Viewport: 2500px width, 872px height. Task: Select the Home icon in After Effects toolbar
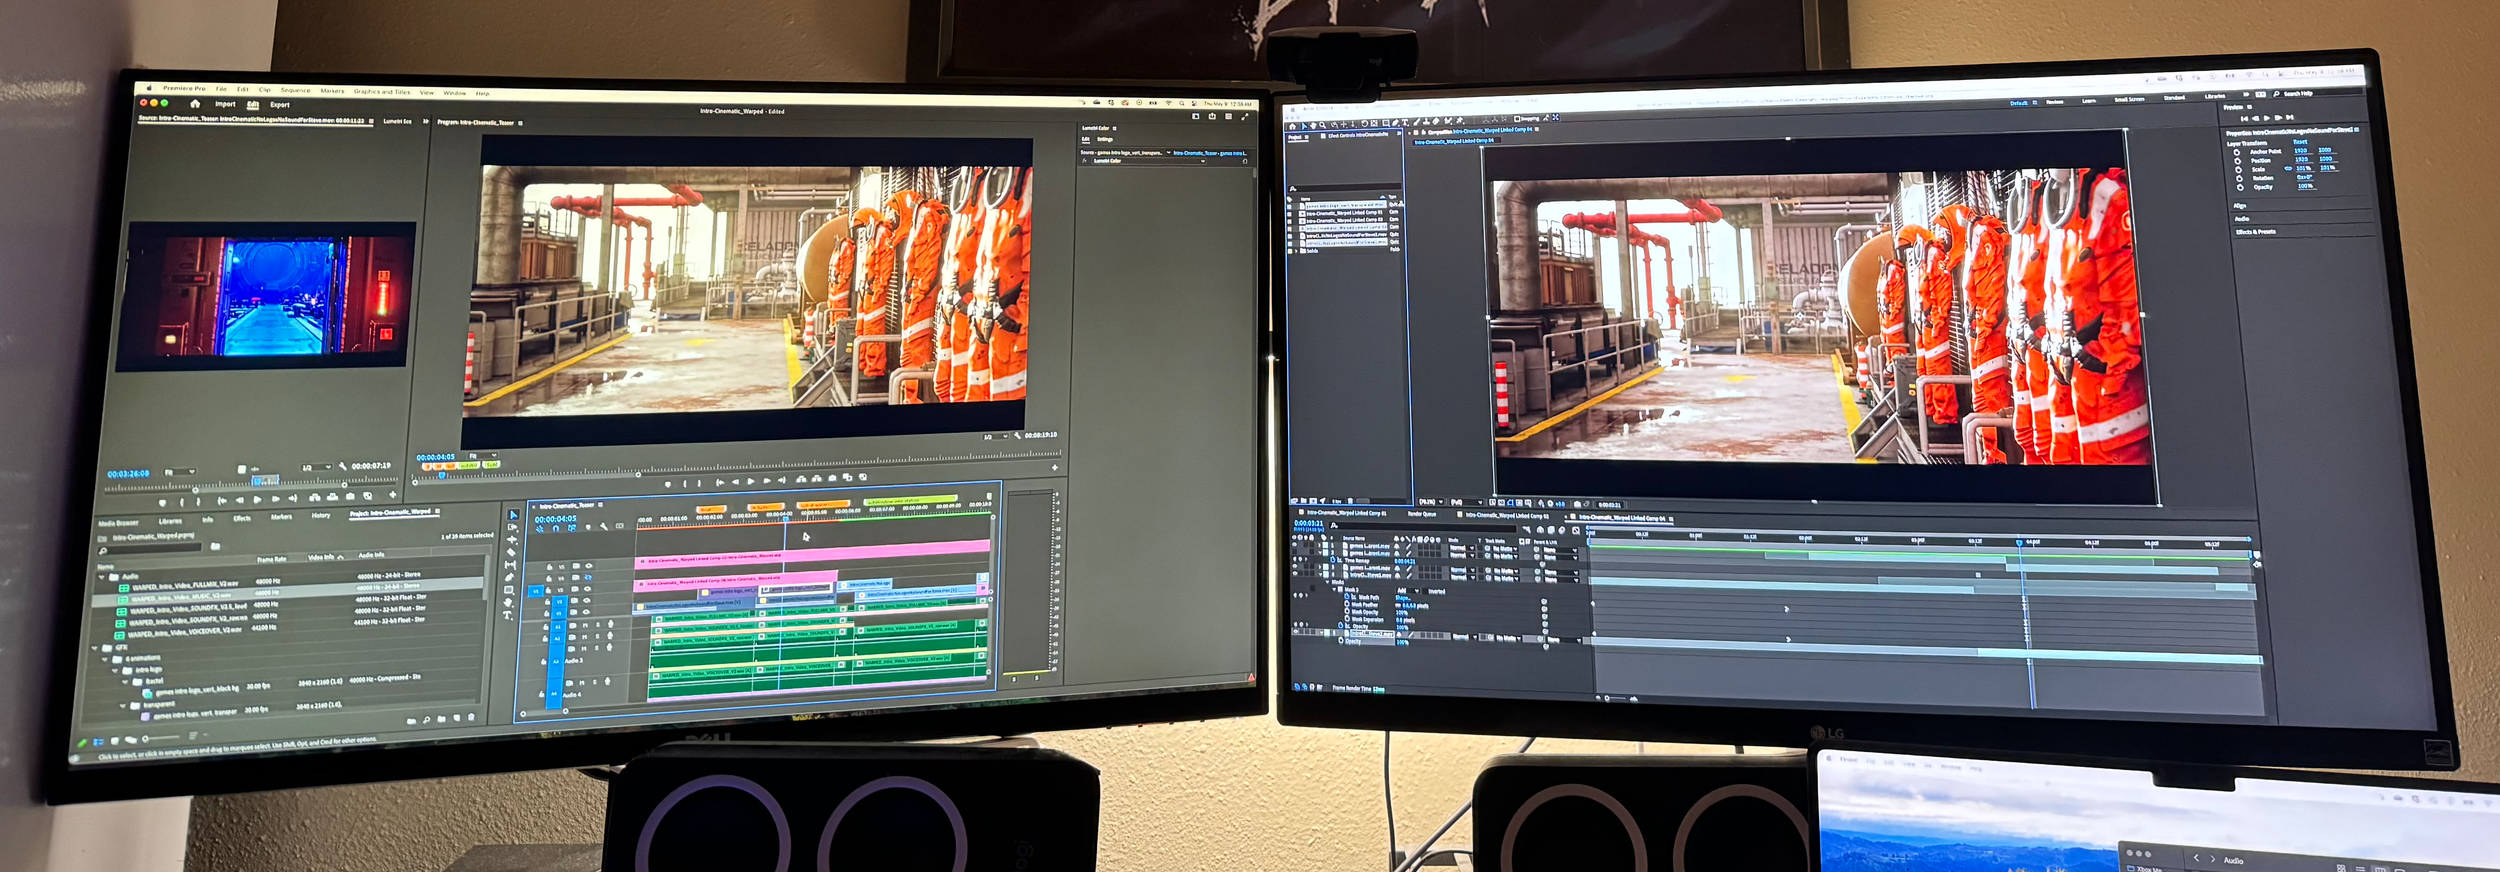[1292, 126]
